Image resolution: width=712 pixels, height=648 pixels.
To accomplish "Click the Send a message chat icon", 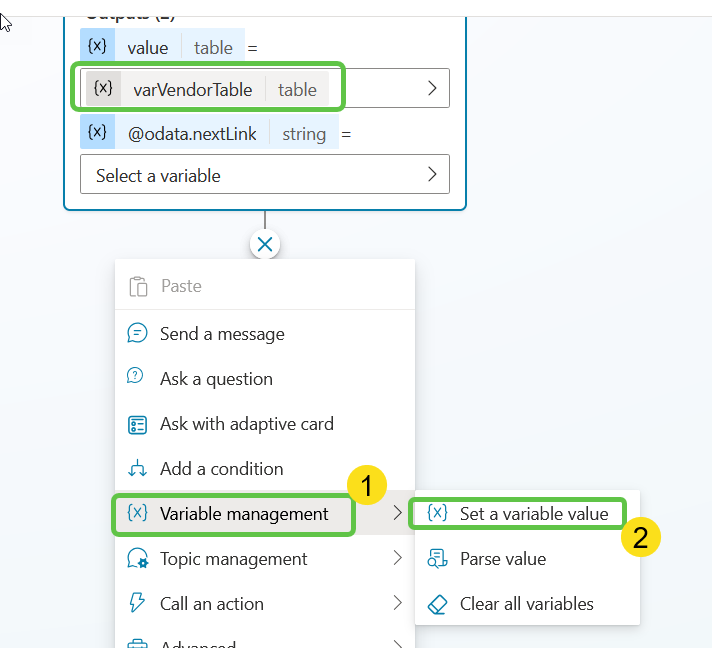I will tap(138, 334).
